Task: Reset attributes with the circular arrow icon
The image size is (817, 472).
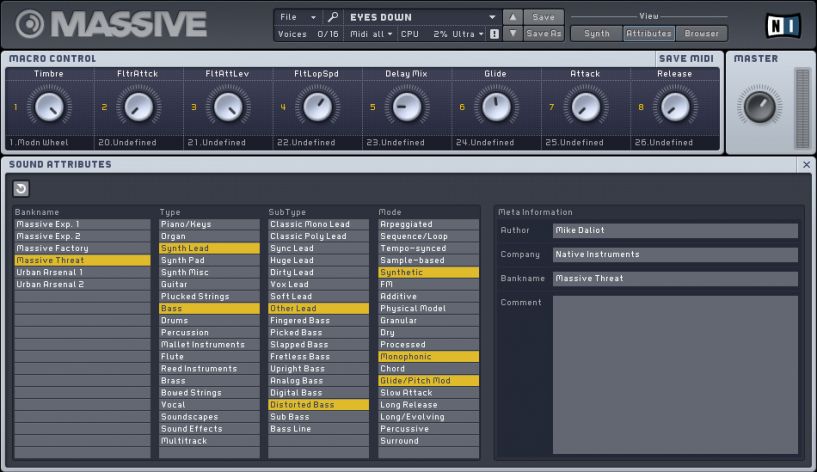Action: pyautogui.click(x=21, y=189)
